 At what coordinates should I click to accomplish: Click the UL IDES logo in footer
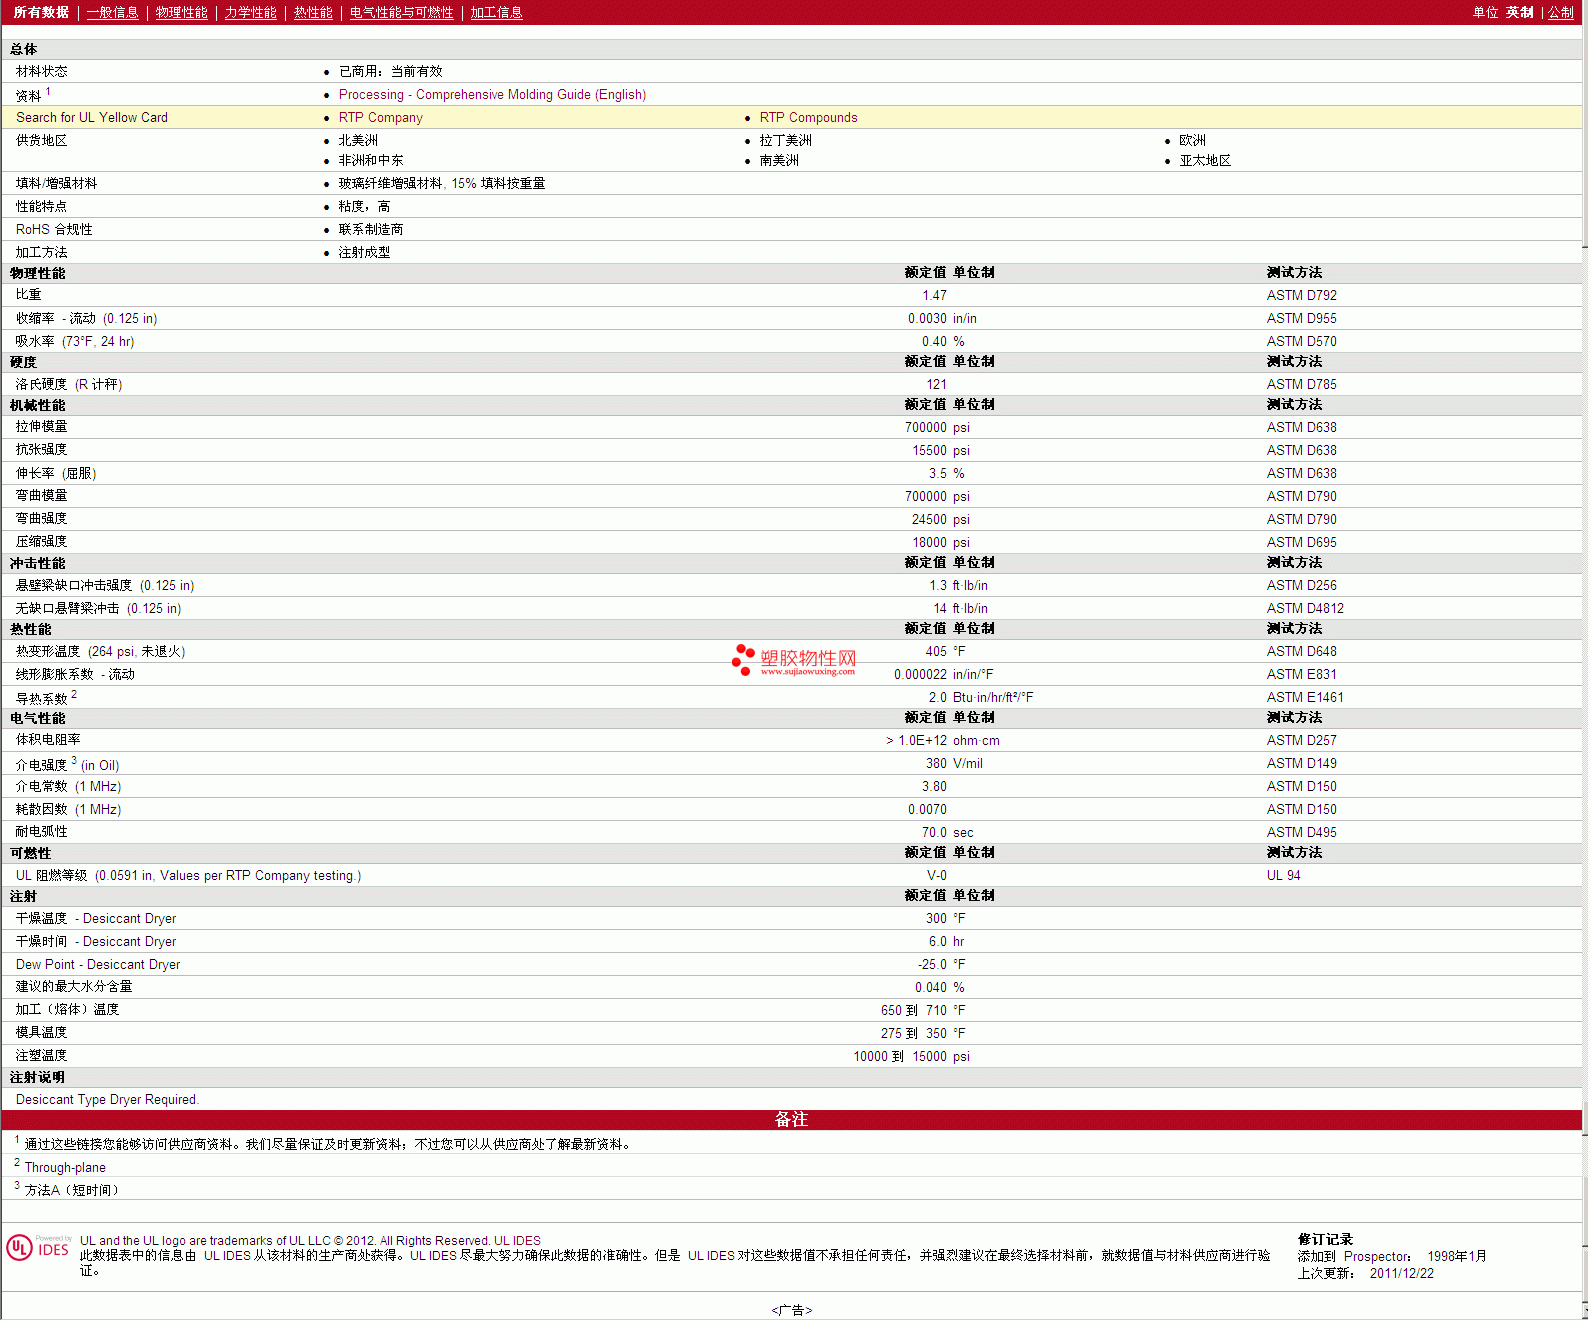pos(38,1248)
